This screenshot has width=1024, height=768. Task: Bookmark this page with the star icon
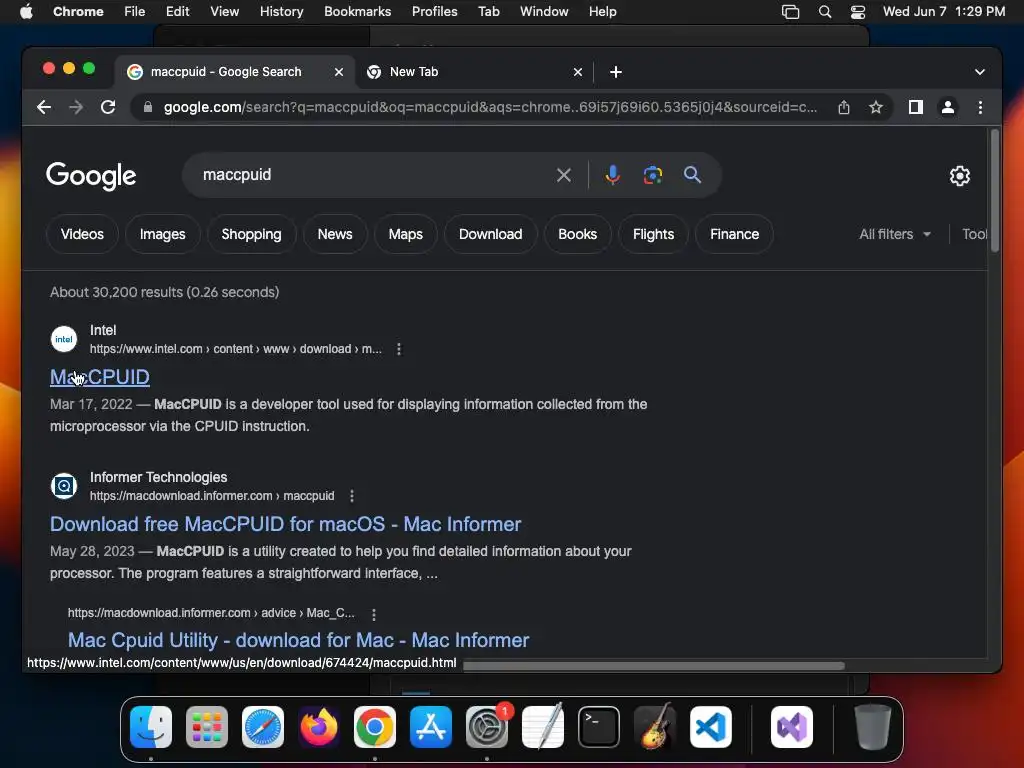coord(876,107)
